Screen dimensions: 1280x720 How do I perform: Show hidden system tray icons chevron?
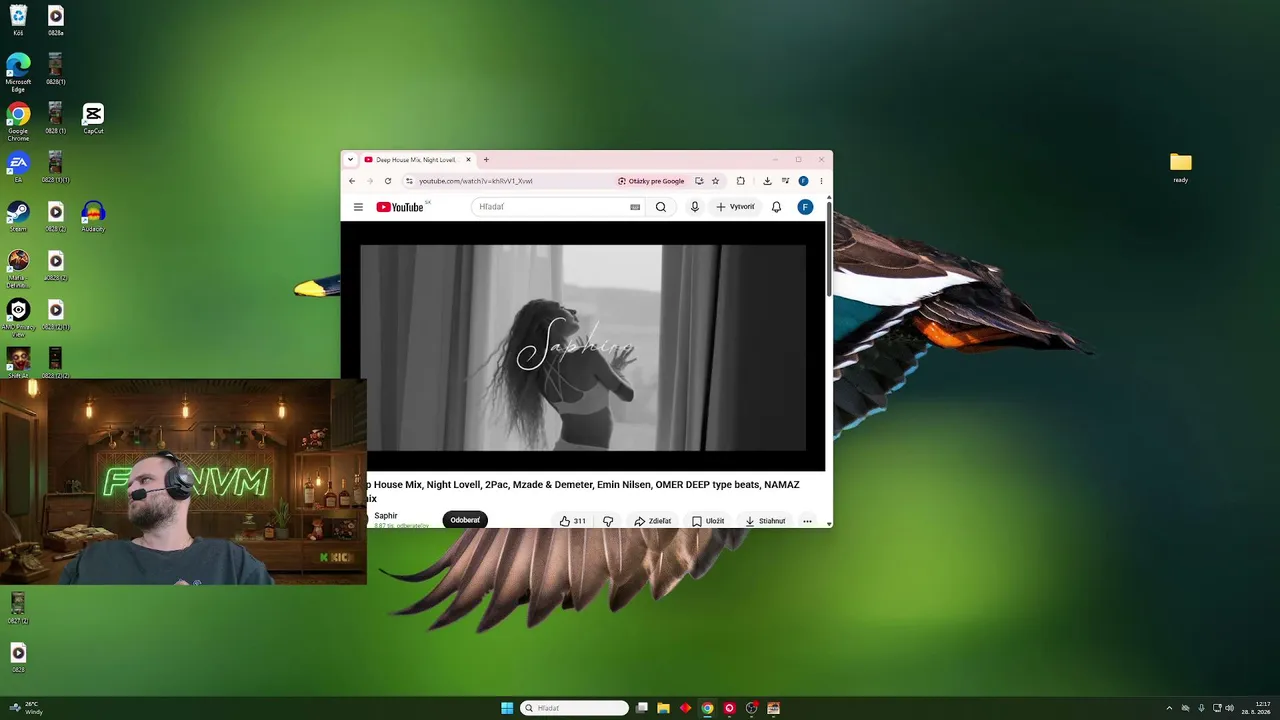click(x=1169, y=708)
